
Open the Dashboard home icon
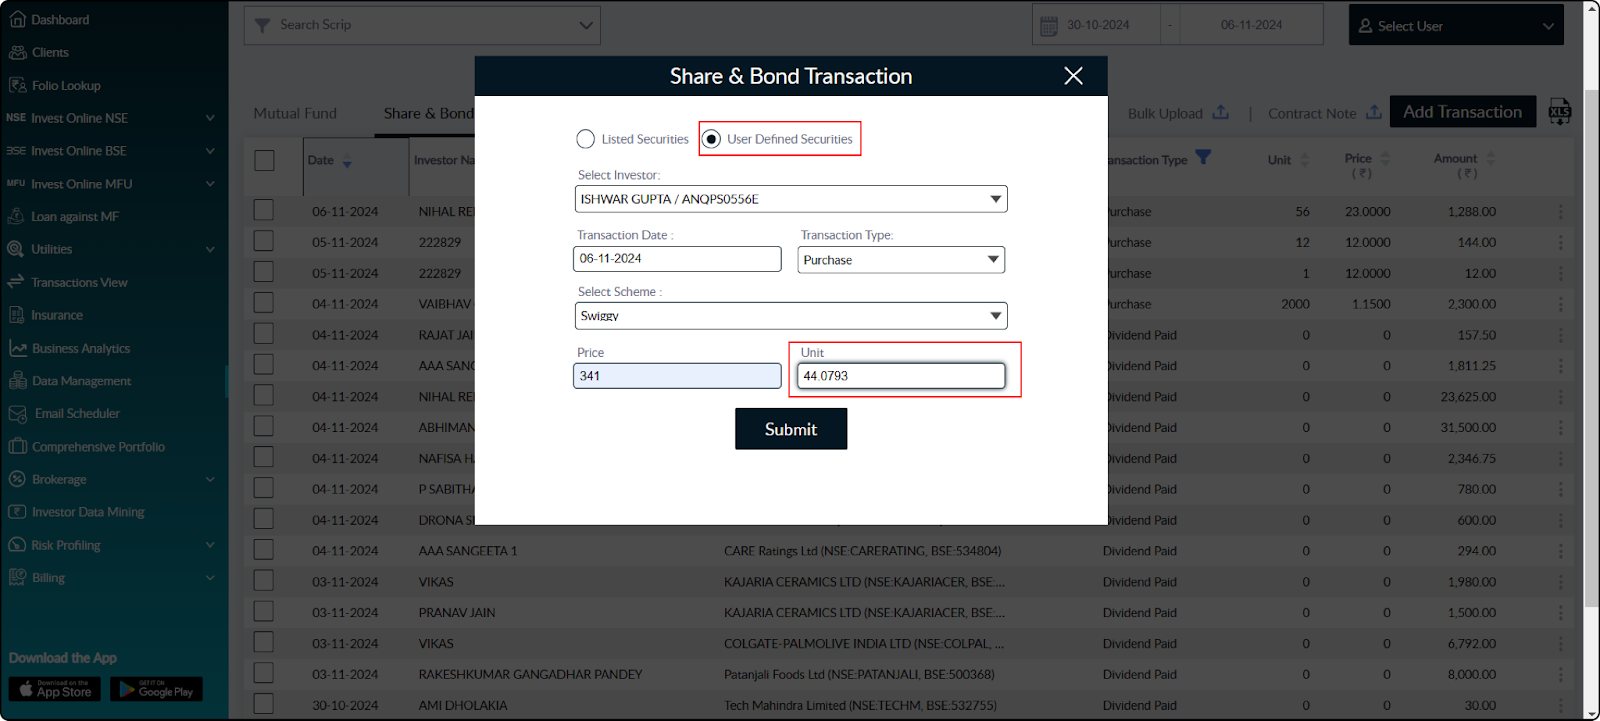(17, 19)
